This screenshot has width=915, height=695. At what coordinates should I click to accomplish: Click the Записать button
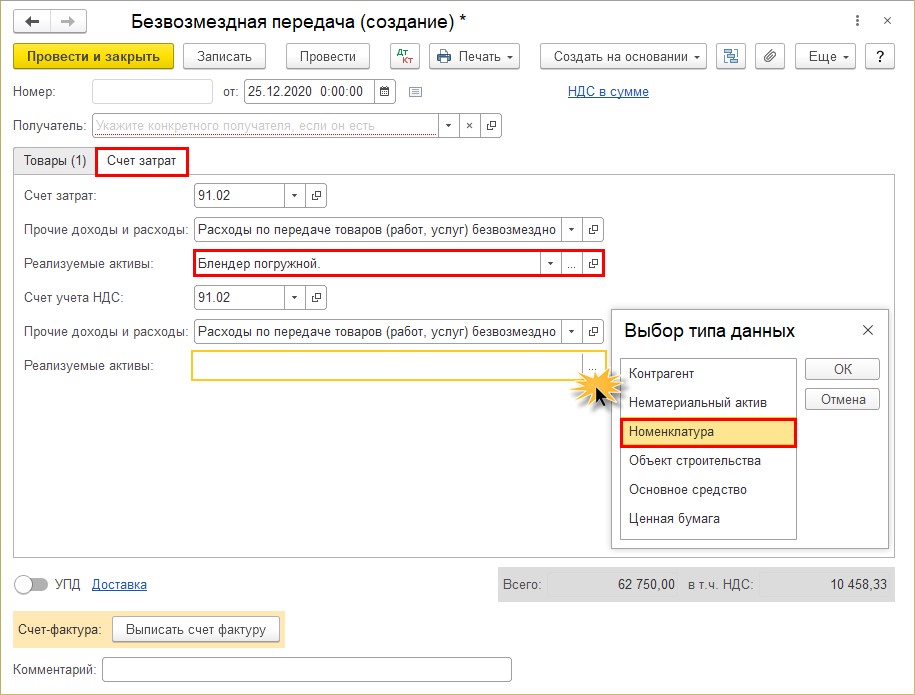[x=224, y=57]
